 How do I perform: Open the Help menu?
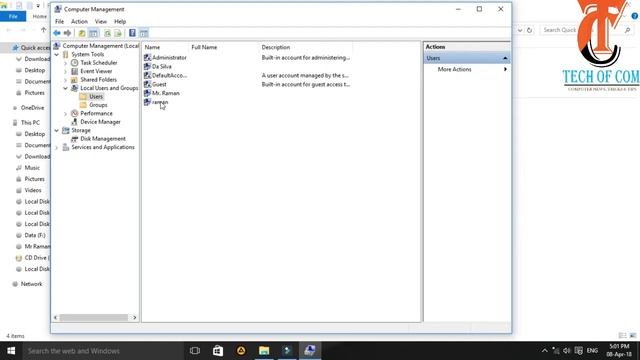[x=120, y=22]
